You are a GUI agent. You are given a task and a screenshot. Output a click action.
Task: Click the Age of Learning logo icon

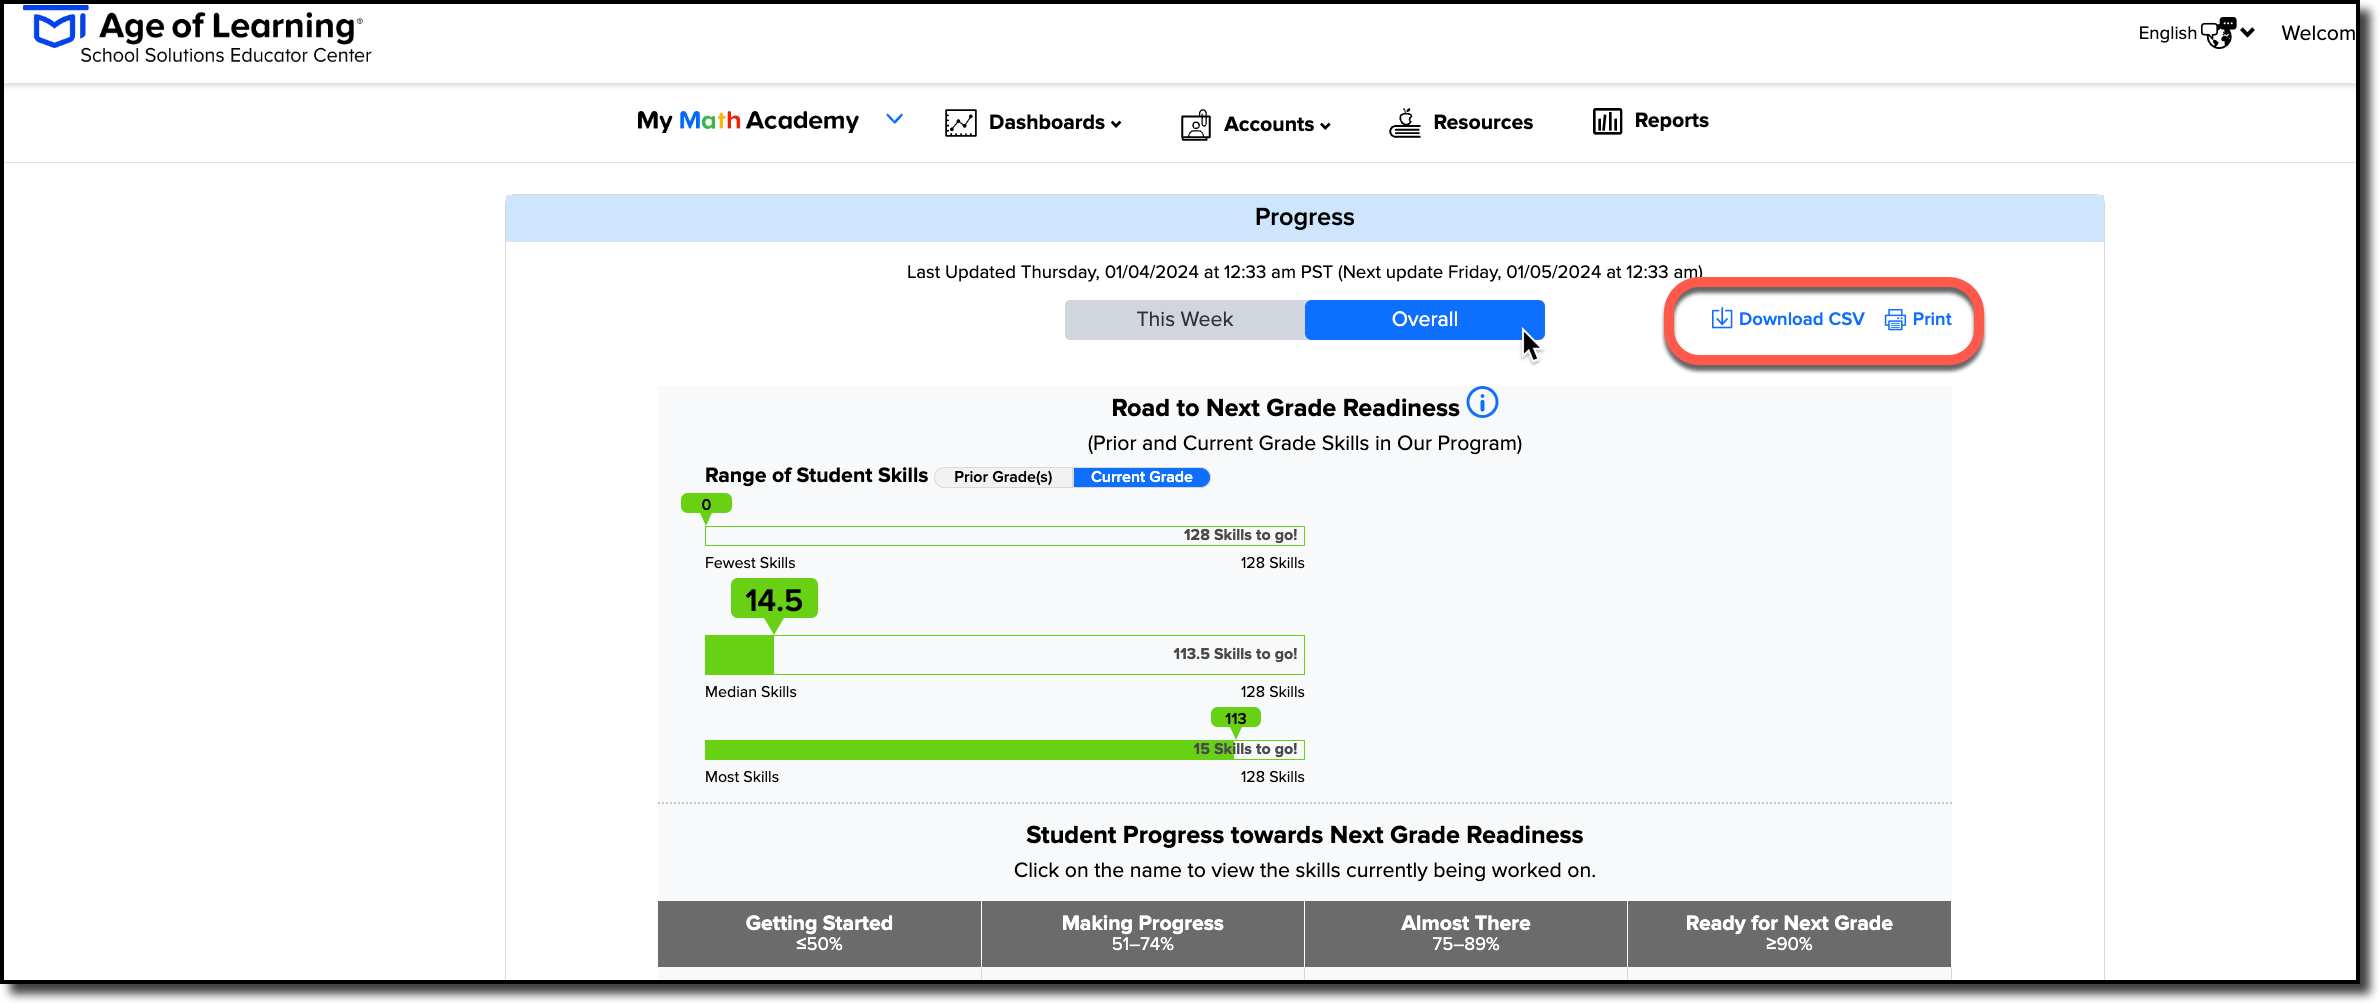tap(60, 27)
